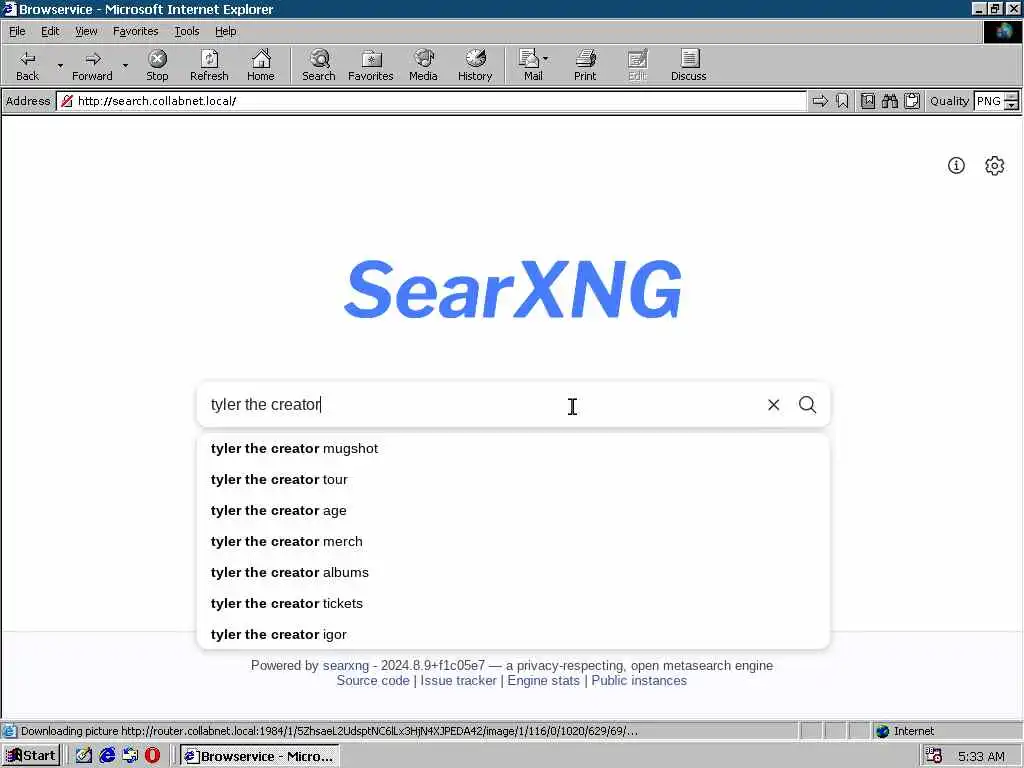Select suggestion 'tyler the creator age'
Screen dimensions: 1024x768
click(513, 511)
